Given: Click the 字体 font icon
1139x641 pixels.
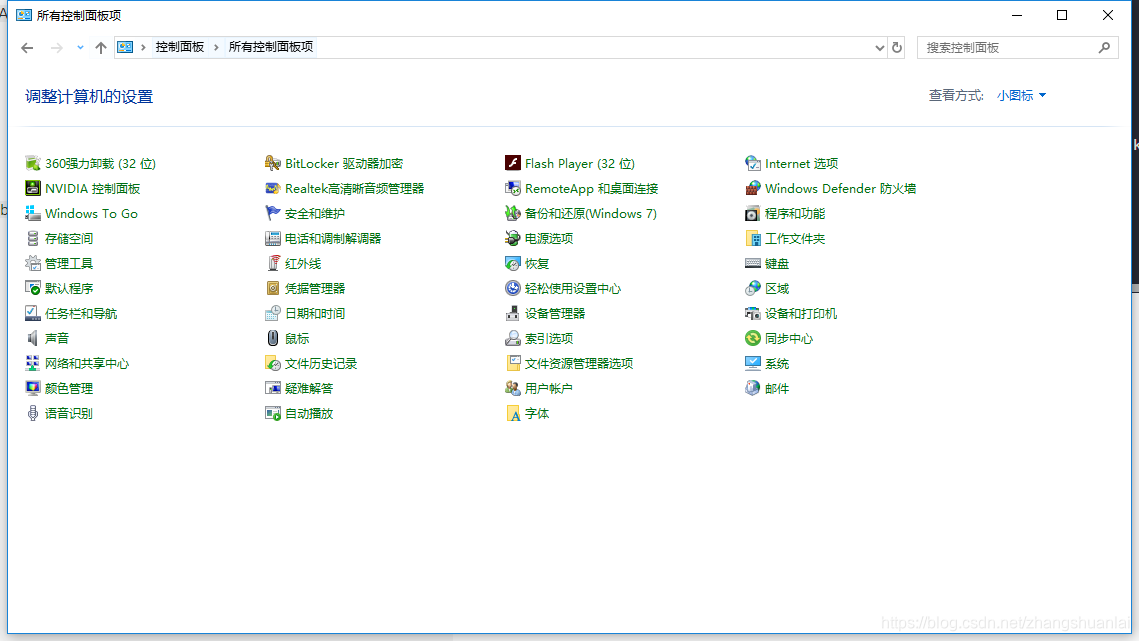Looking at the screenshot, I should coord(513,413).
